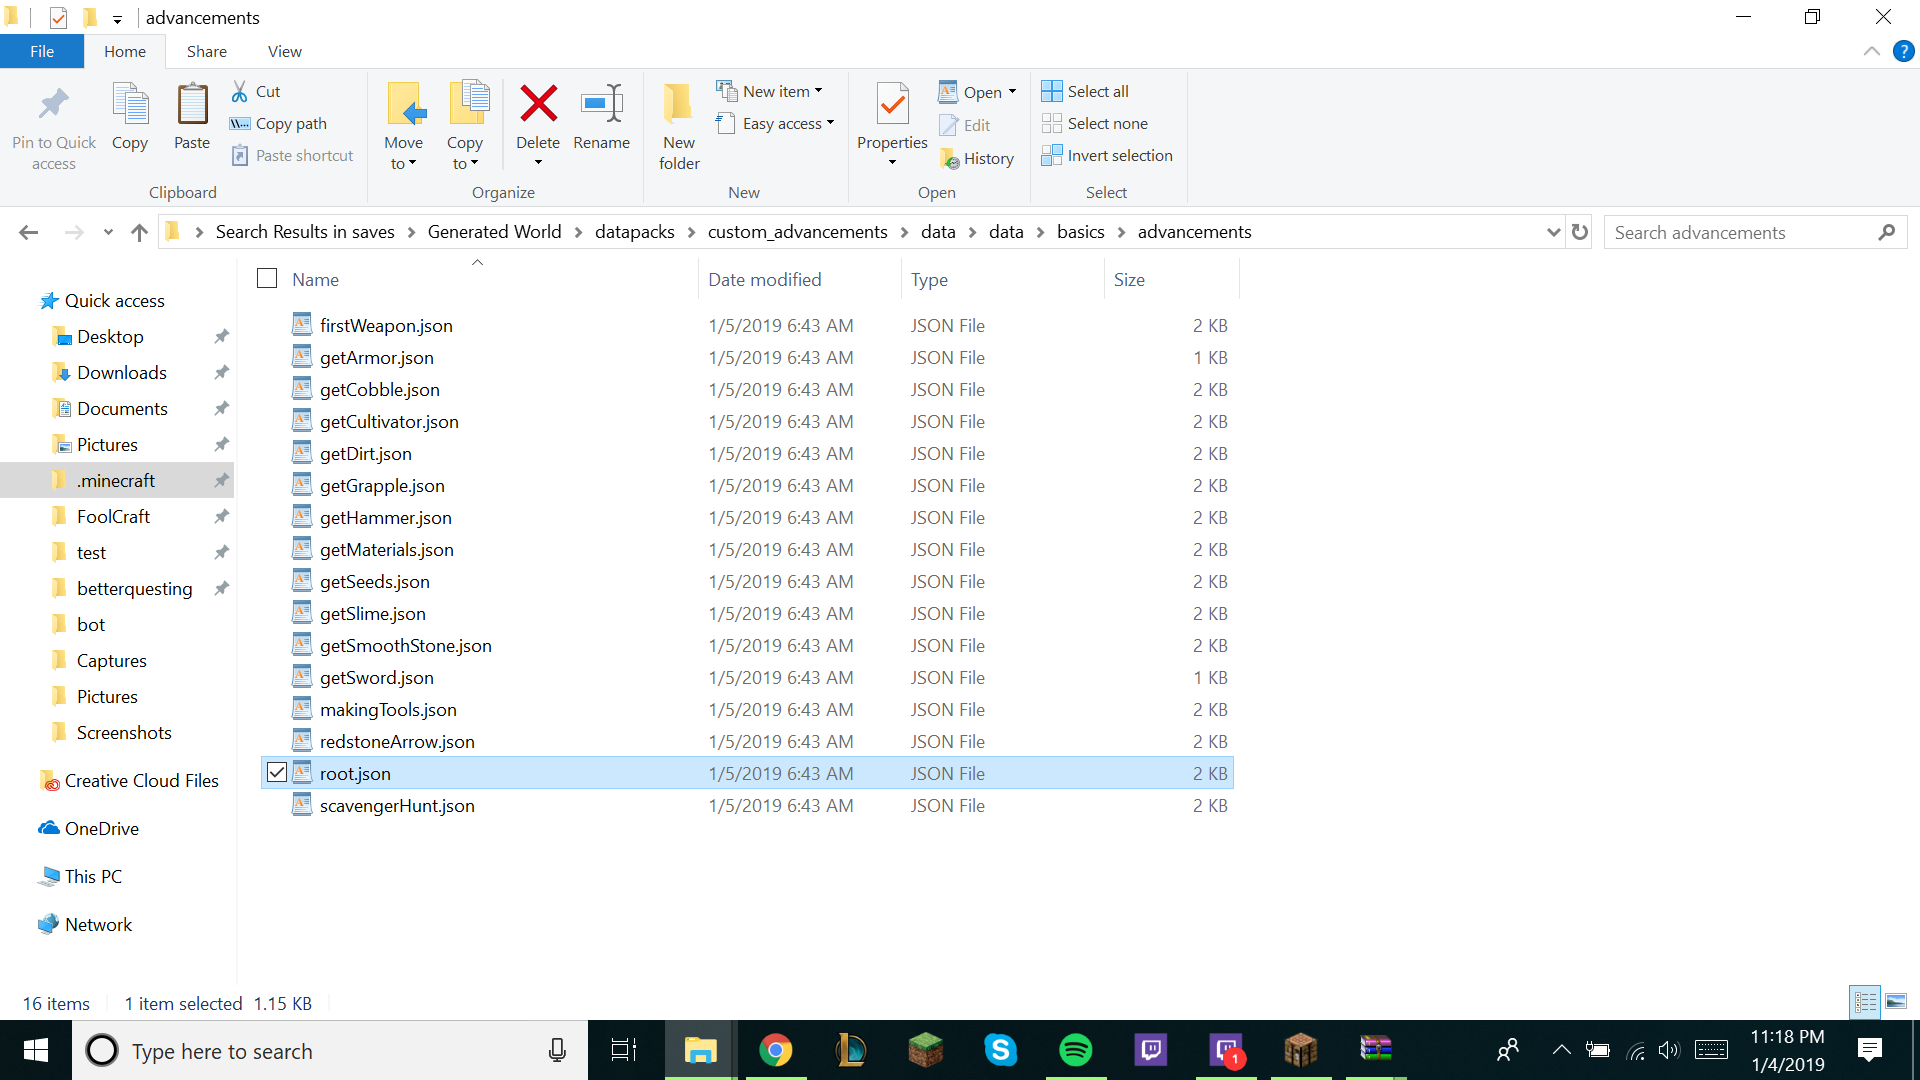Click Pin to Quick access icon
This screenshot has height=1080, width=1920.
54,104
